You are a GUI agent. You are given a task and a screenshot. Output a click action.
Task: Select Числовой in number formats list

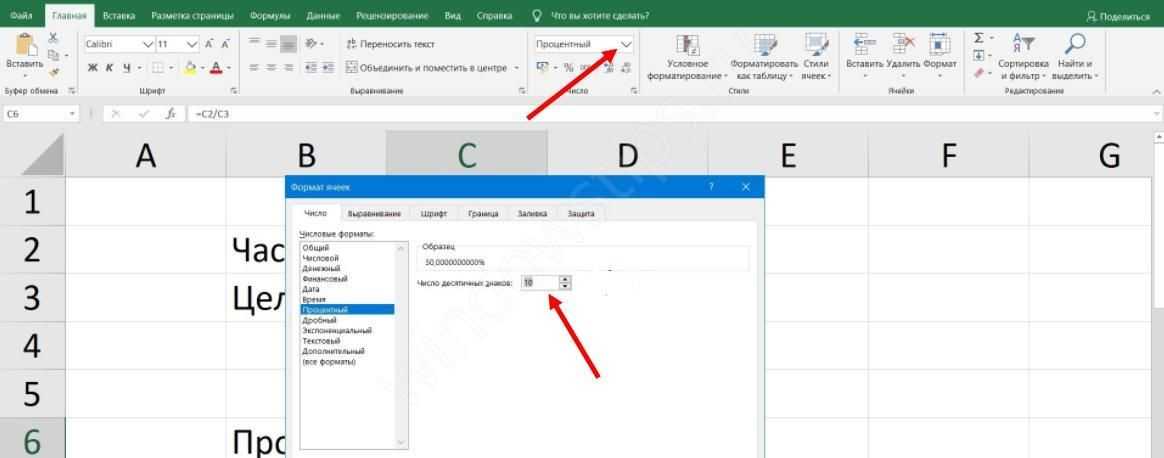(320, 258)
